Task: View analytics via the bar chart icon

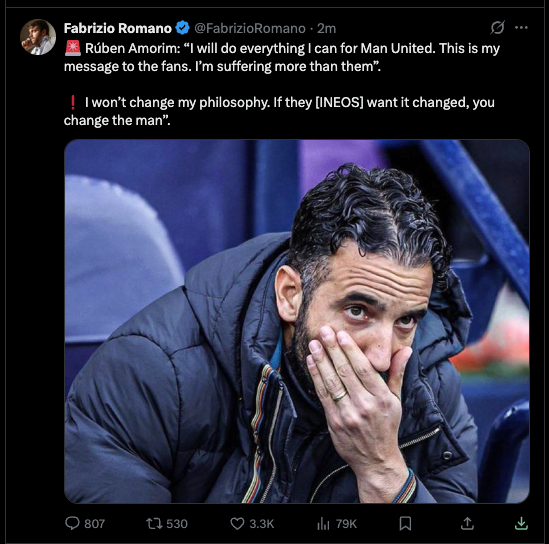Action: click(323, 524)
